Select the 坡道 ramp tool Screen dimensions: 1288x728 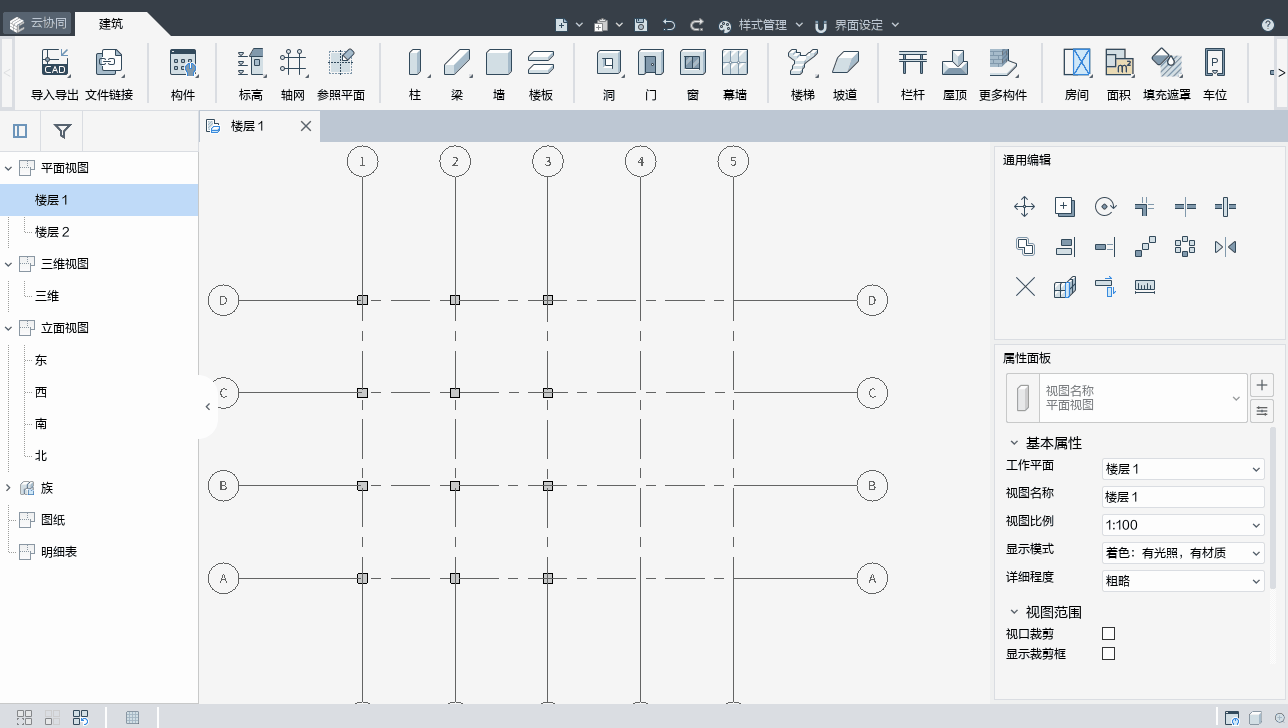point(845,73)
